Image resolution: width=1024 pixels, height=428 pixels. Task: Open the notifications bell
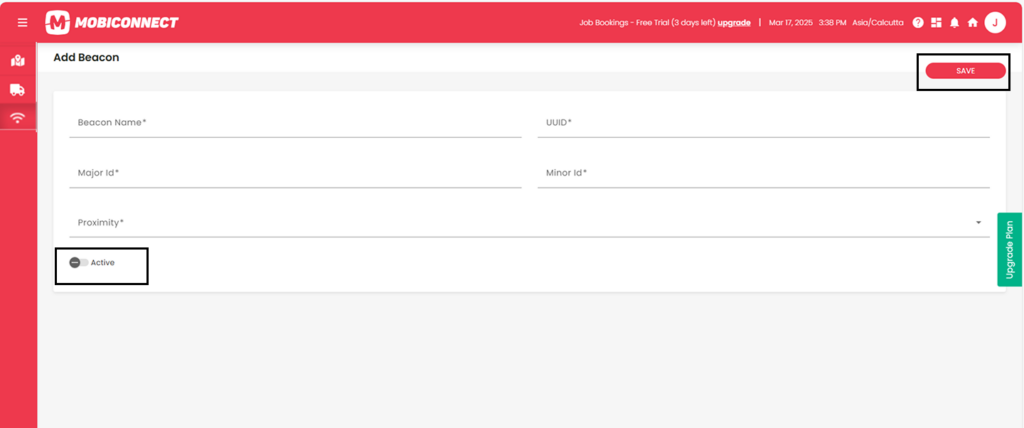(x=954, y=22)
